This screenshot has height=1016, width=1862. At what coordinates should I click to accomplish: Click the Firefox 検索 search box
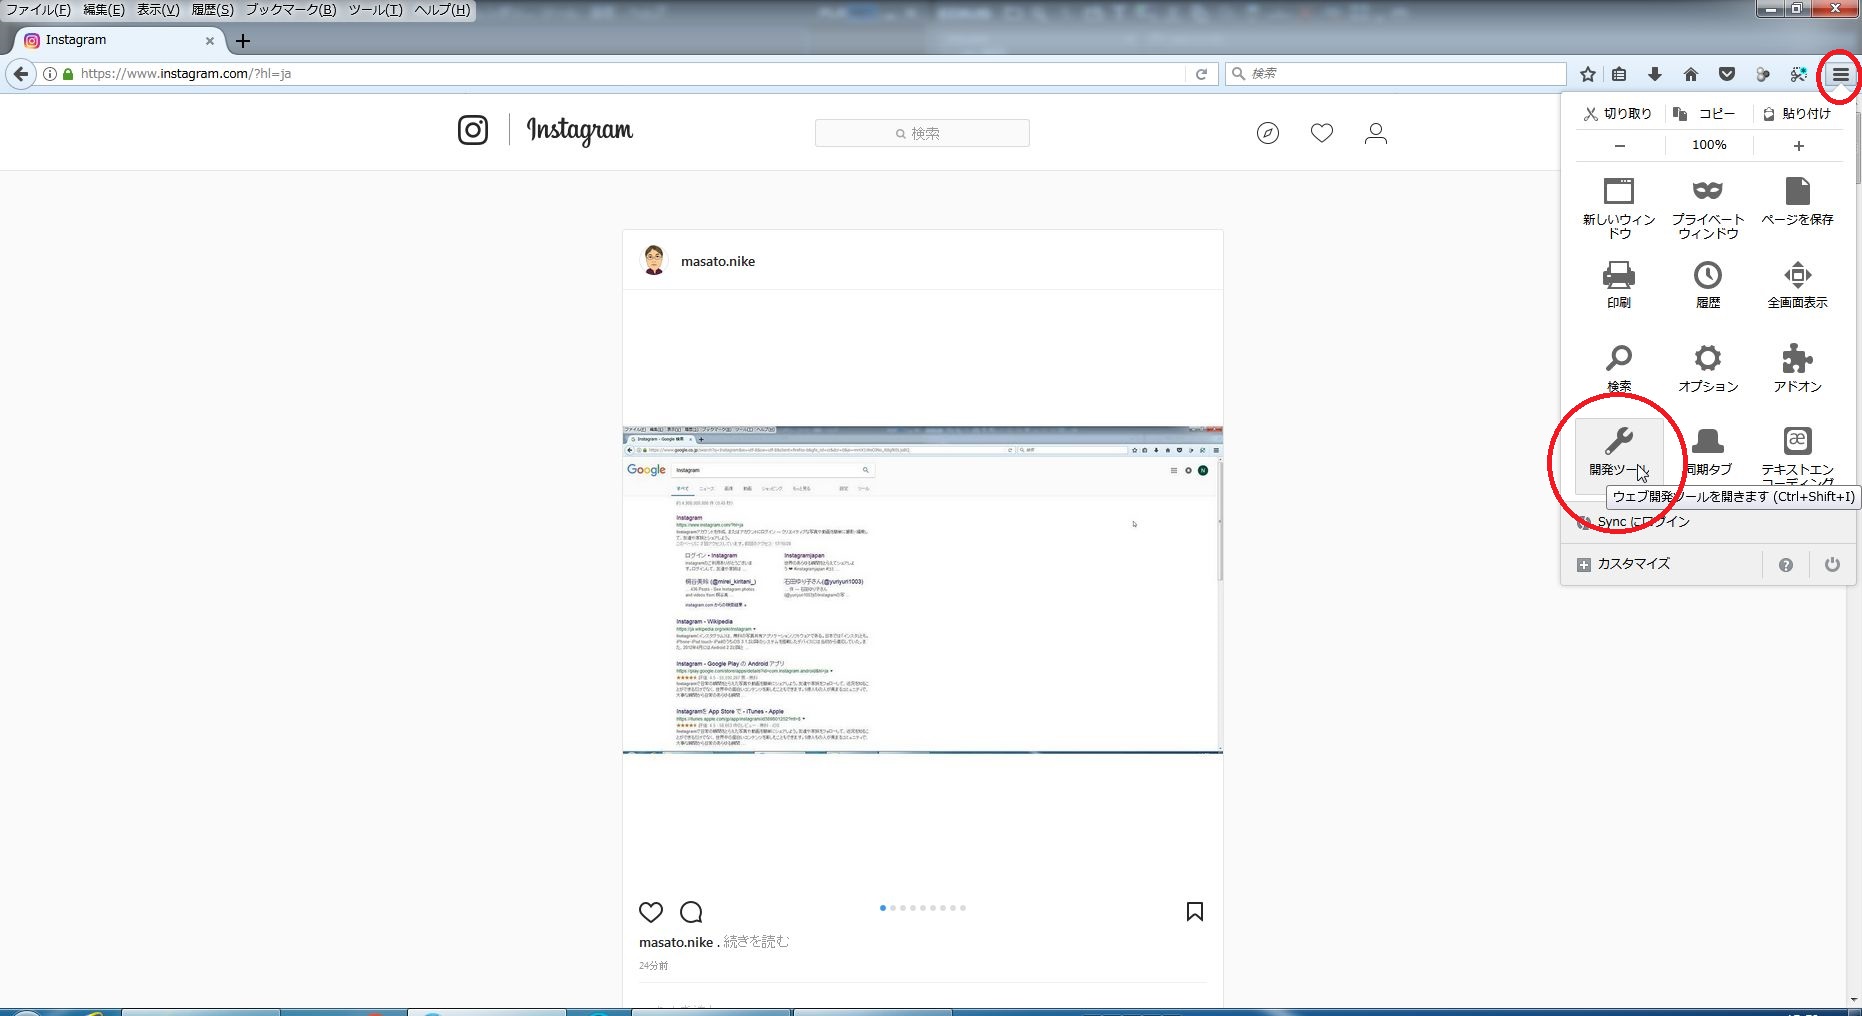1396,74
